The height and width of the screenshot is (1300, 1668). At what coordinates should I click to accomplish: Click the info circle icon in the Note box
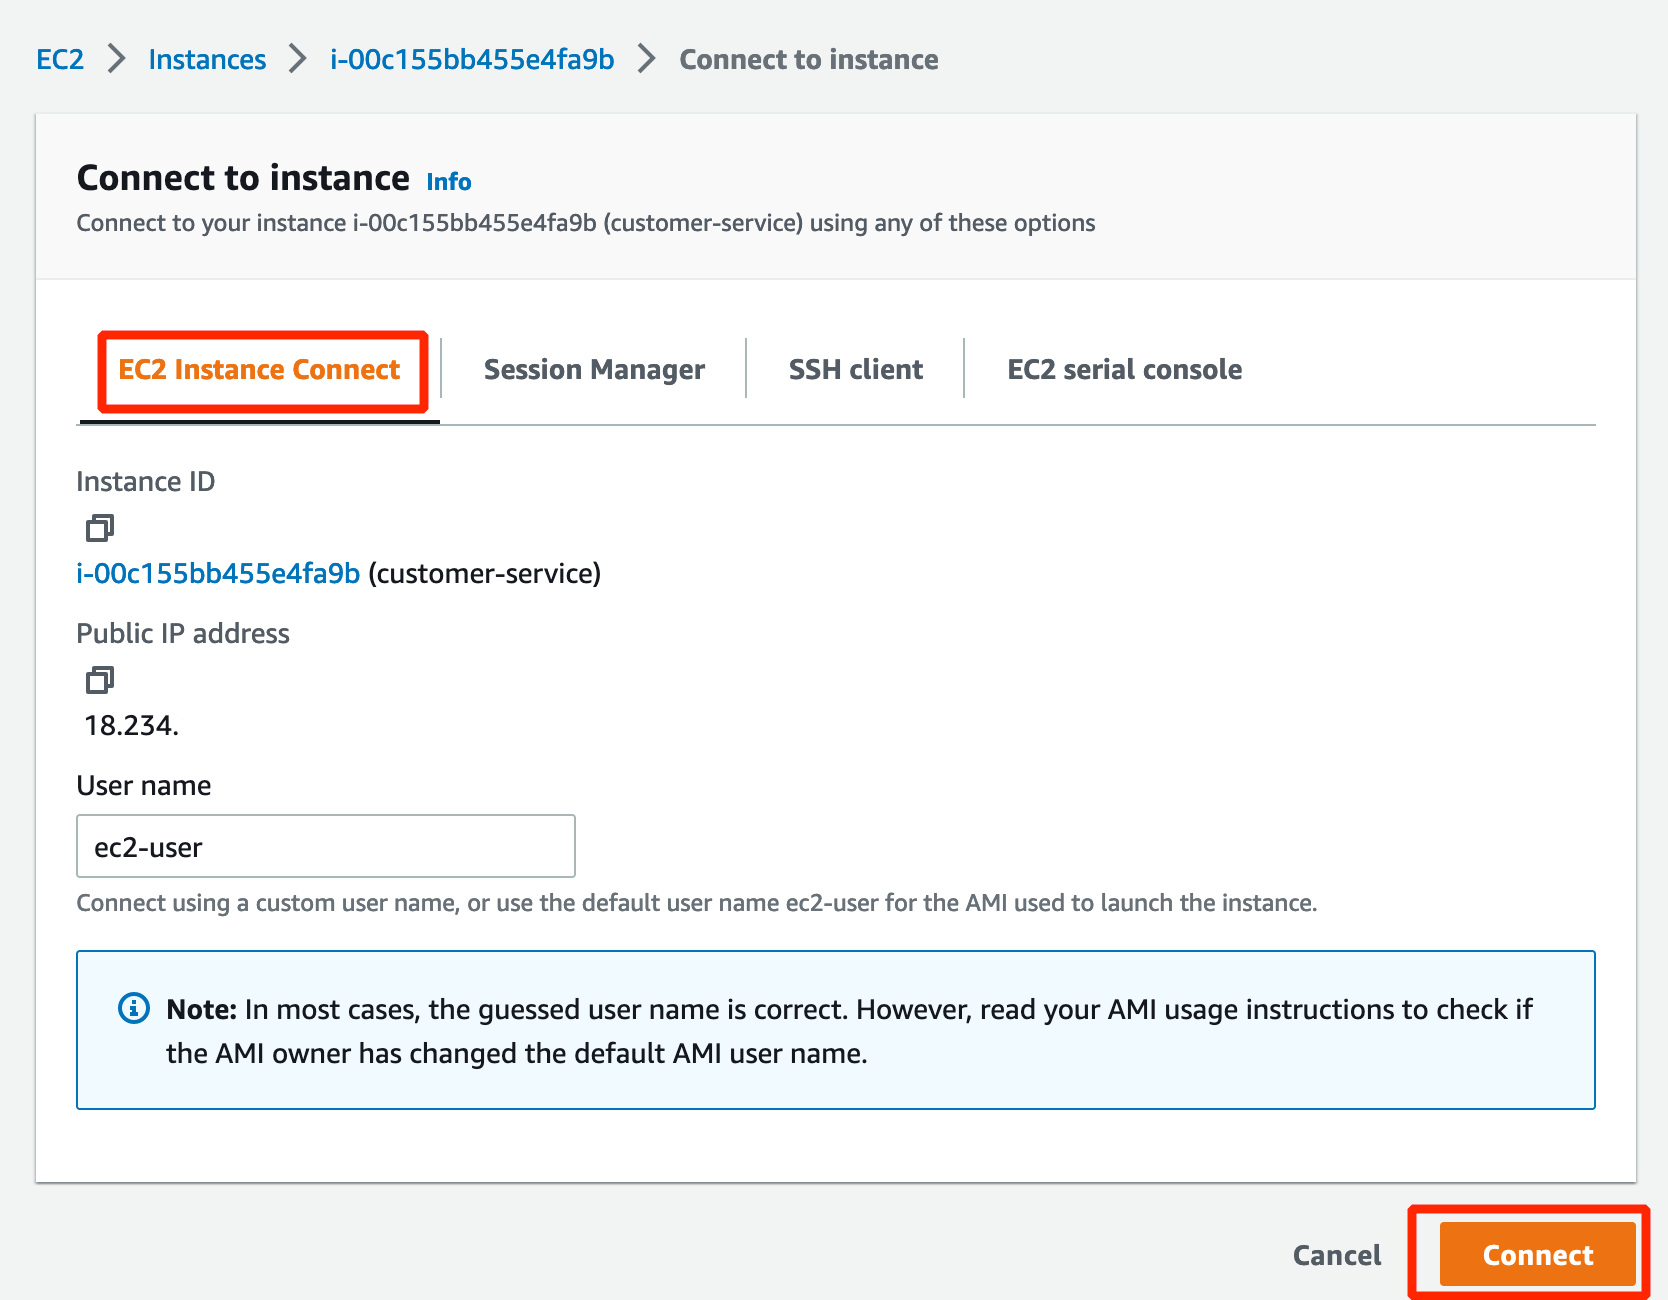134,1008
